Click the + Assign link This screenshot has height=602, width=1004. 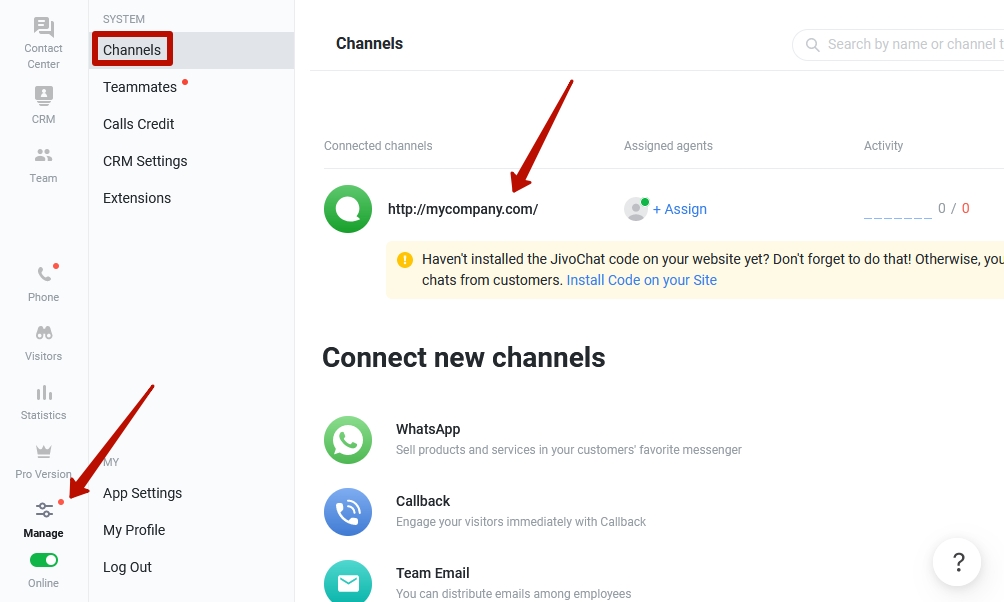(x=679, y=209)
